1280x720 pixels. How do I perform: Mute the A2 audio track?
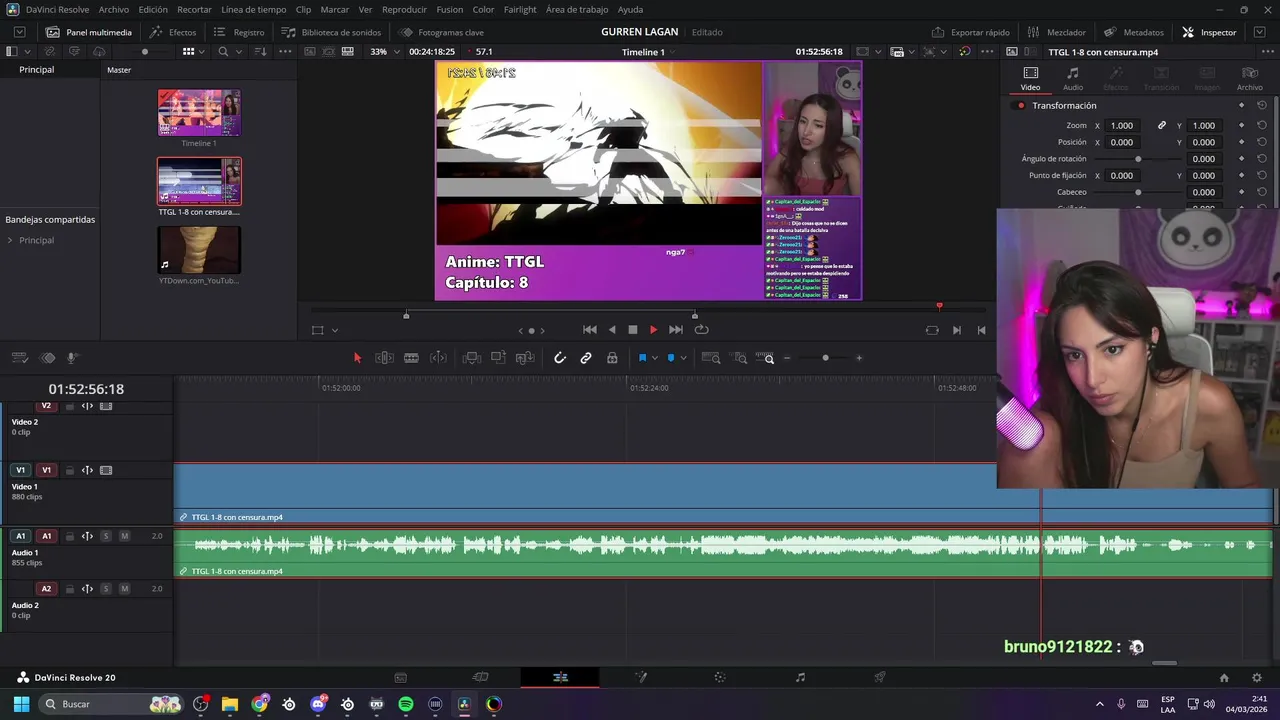click(124, 589)
